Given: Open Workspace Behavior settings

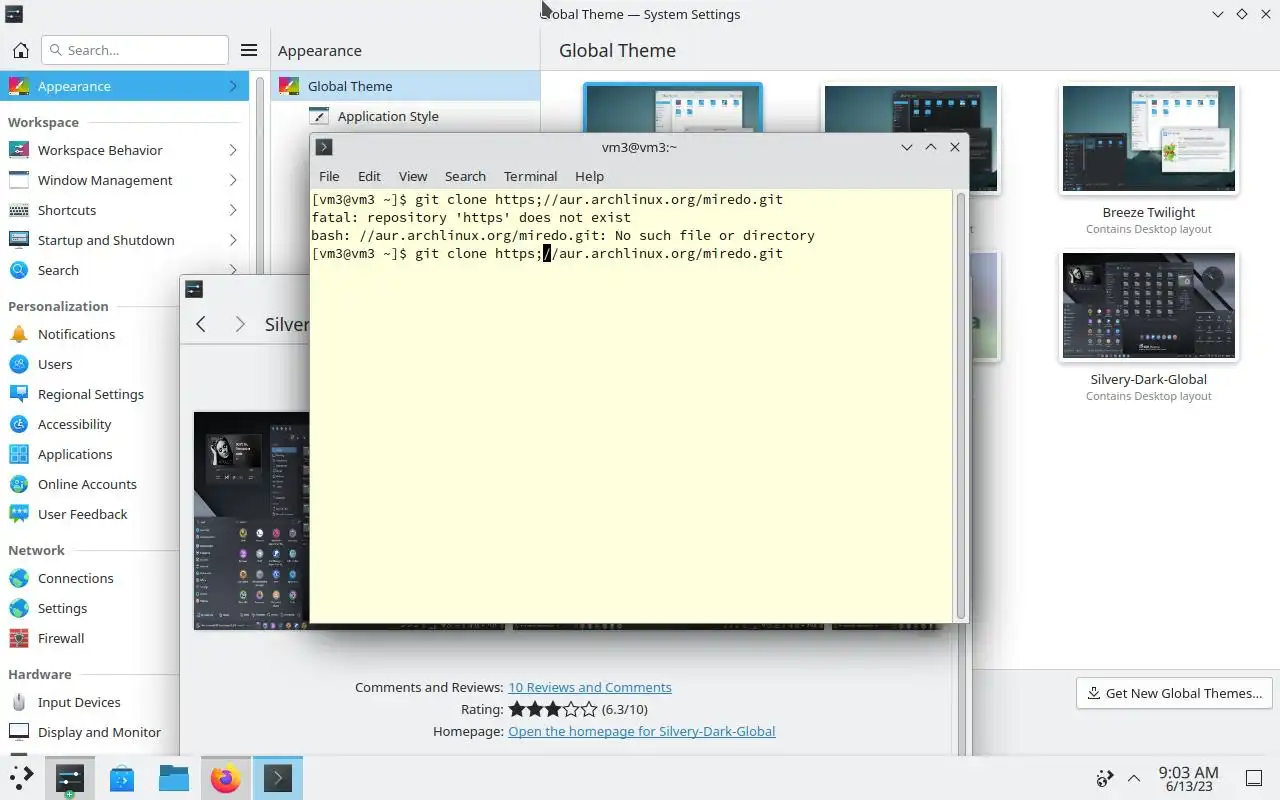Looking at the screenshot, I should (x=124, y=150).
